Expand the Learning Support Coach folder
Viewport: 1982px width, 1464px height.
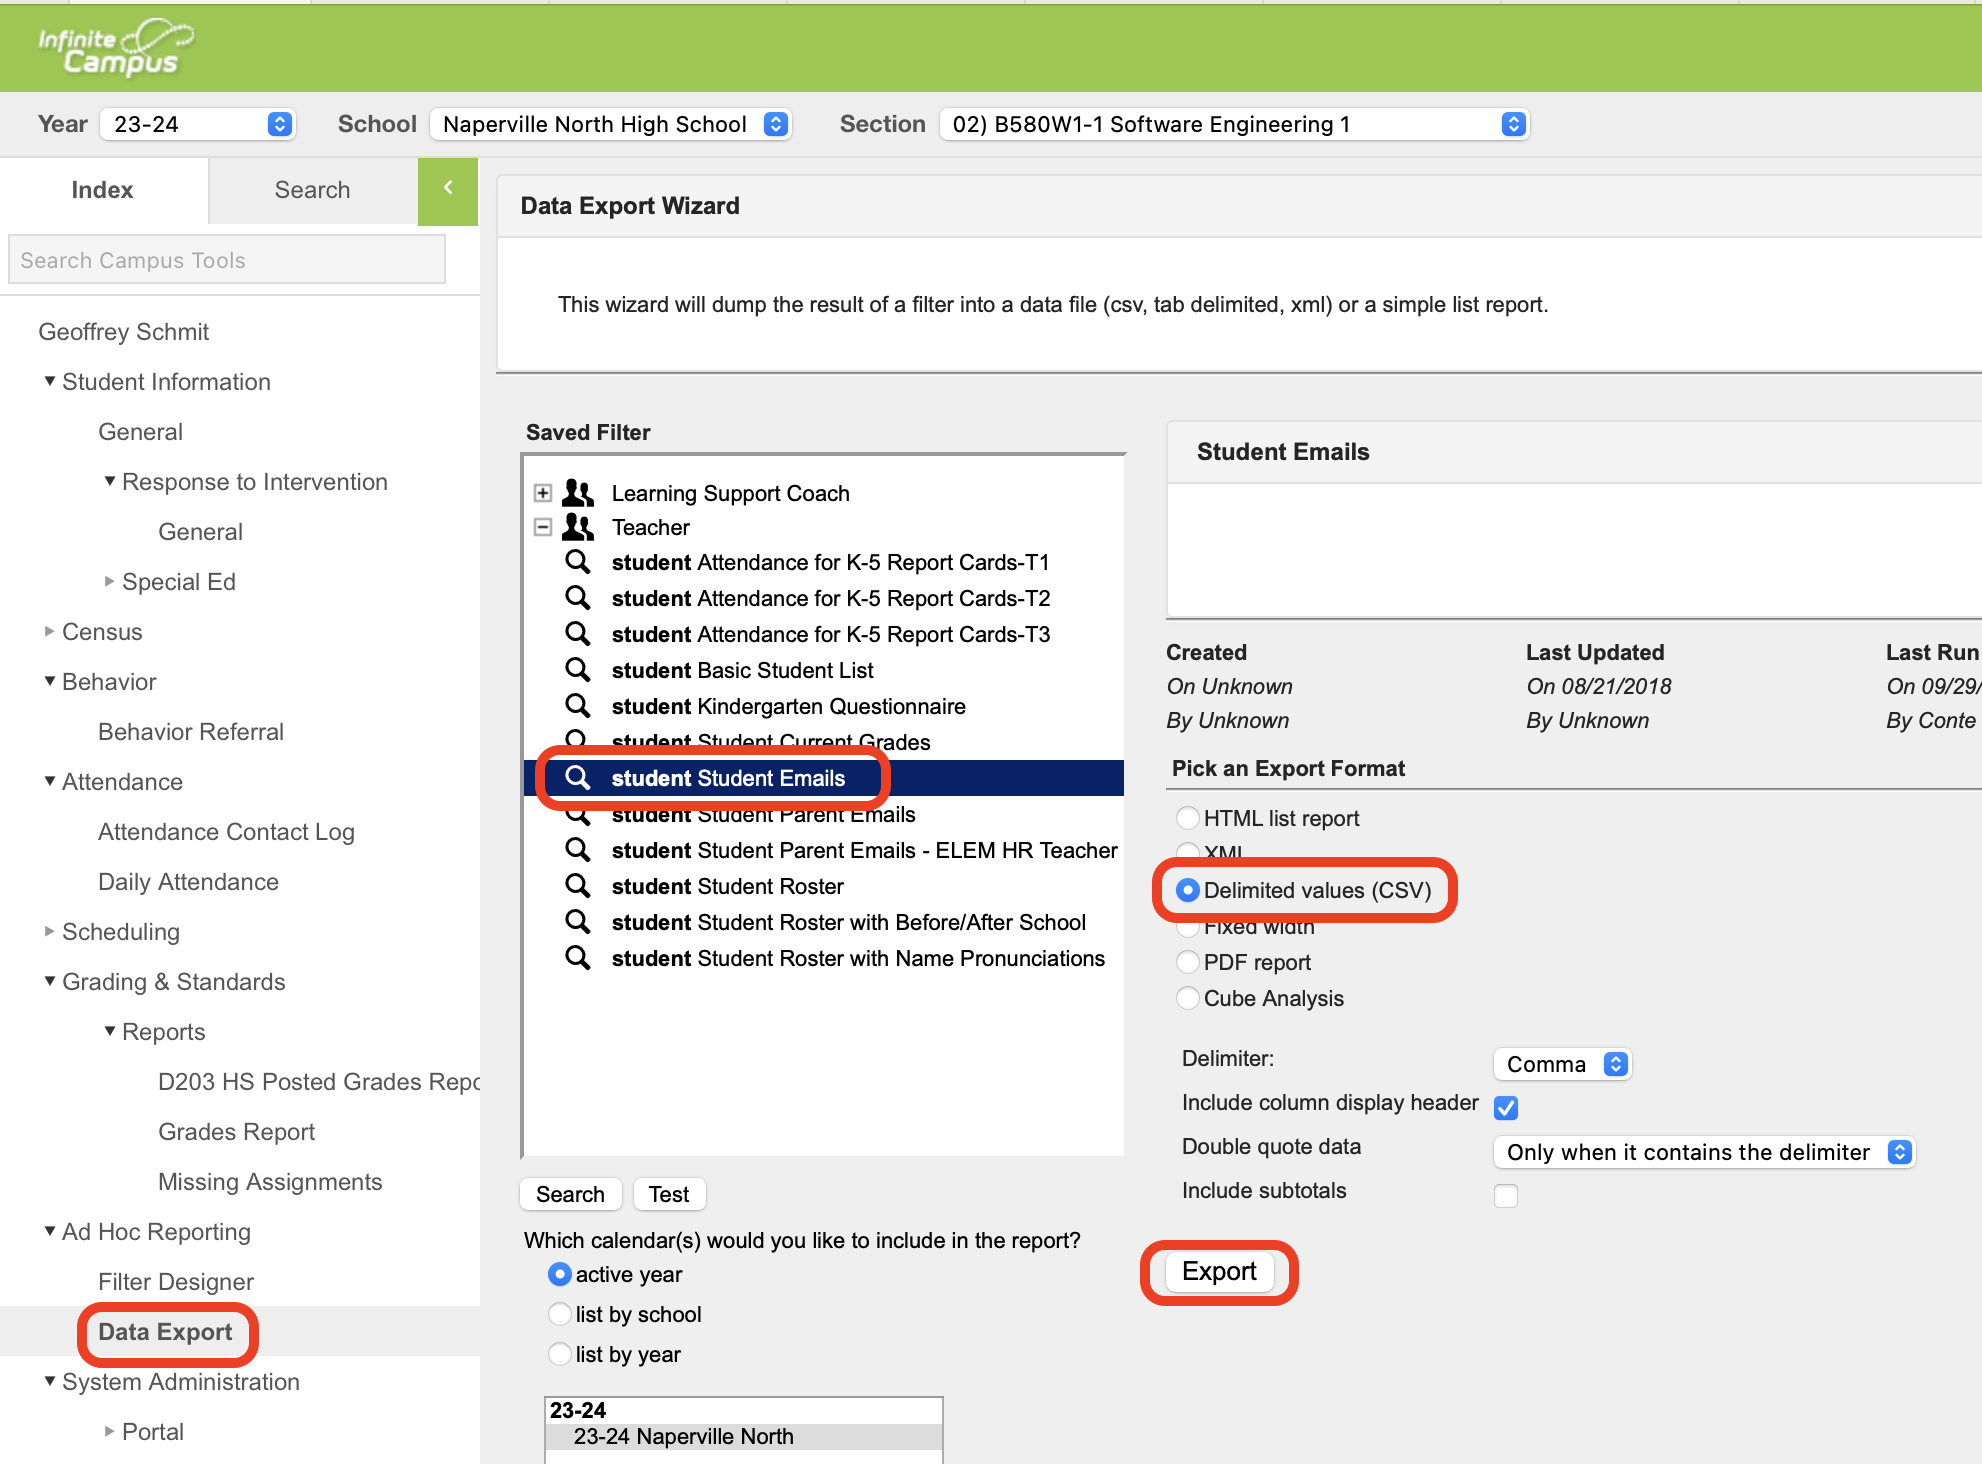coord(543,493)
